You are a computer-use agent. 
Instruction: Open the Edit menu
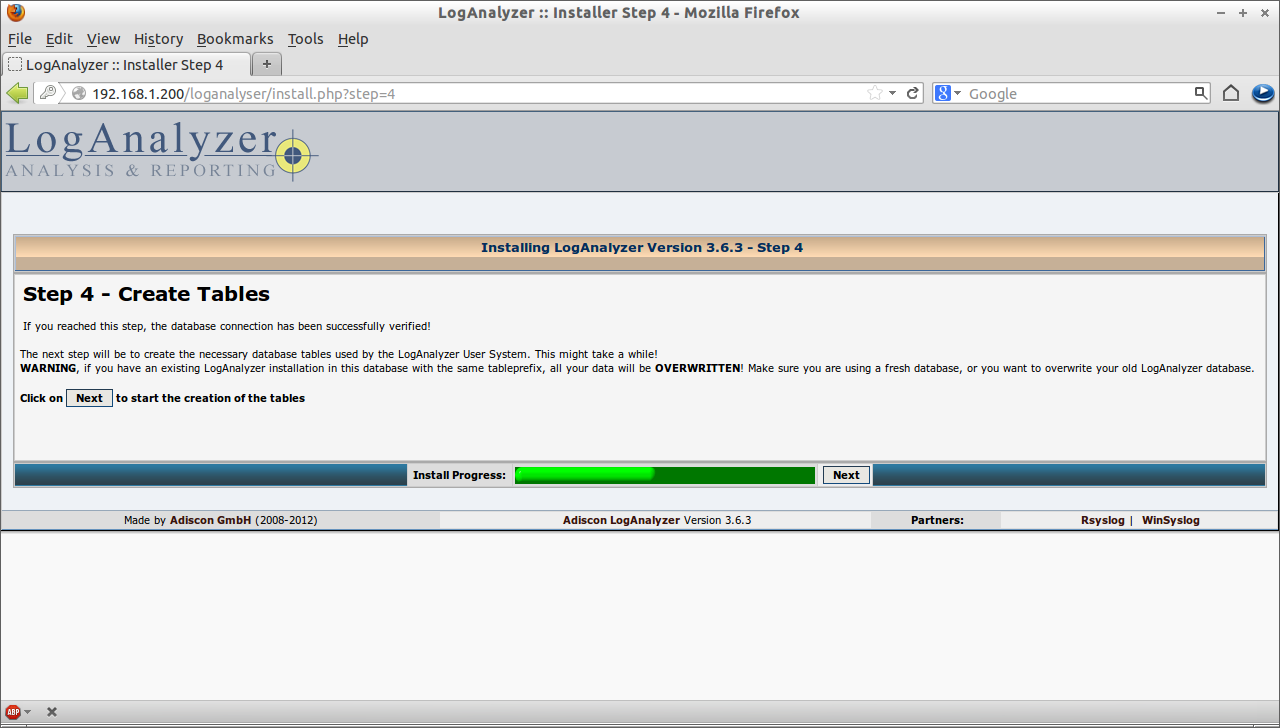59,39
